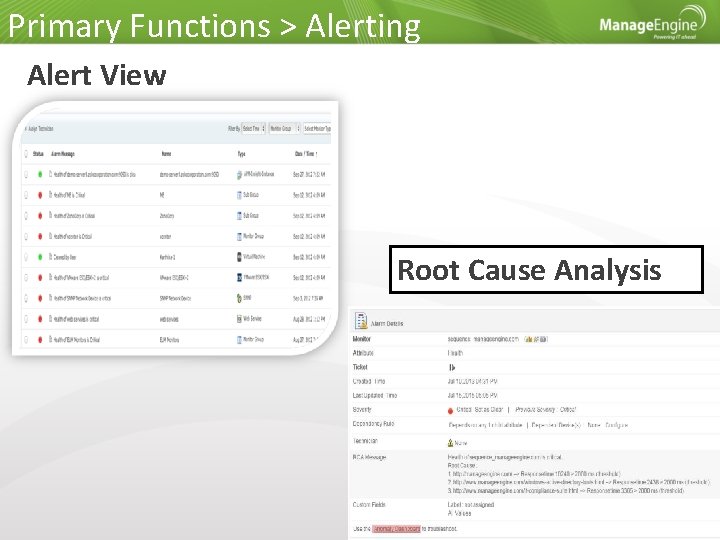The width and height of the screenshot is (720, 540).
Task: Click the red Severity indicator in Alarm Details
Action: pyautogui.click(x=450, y=411)
